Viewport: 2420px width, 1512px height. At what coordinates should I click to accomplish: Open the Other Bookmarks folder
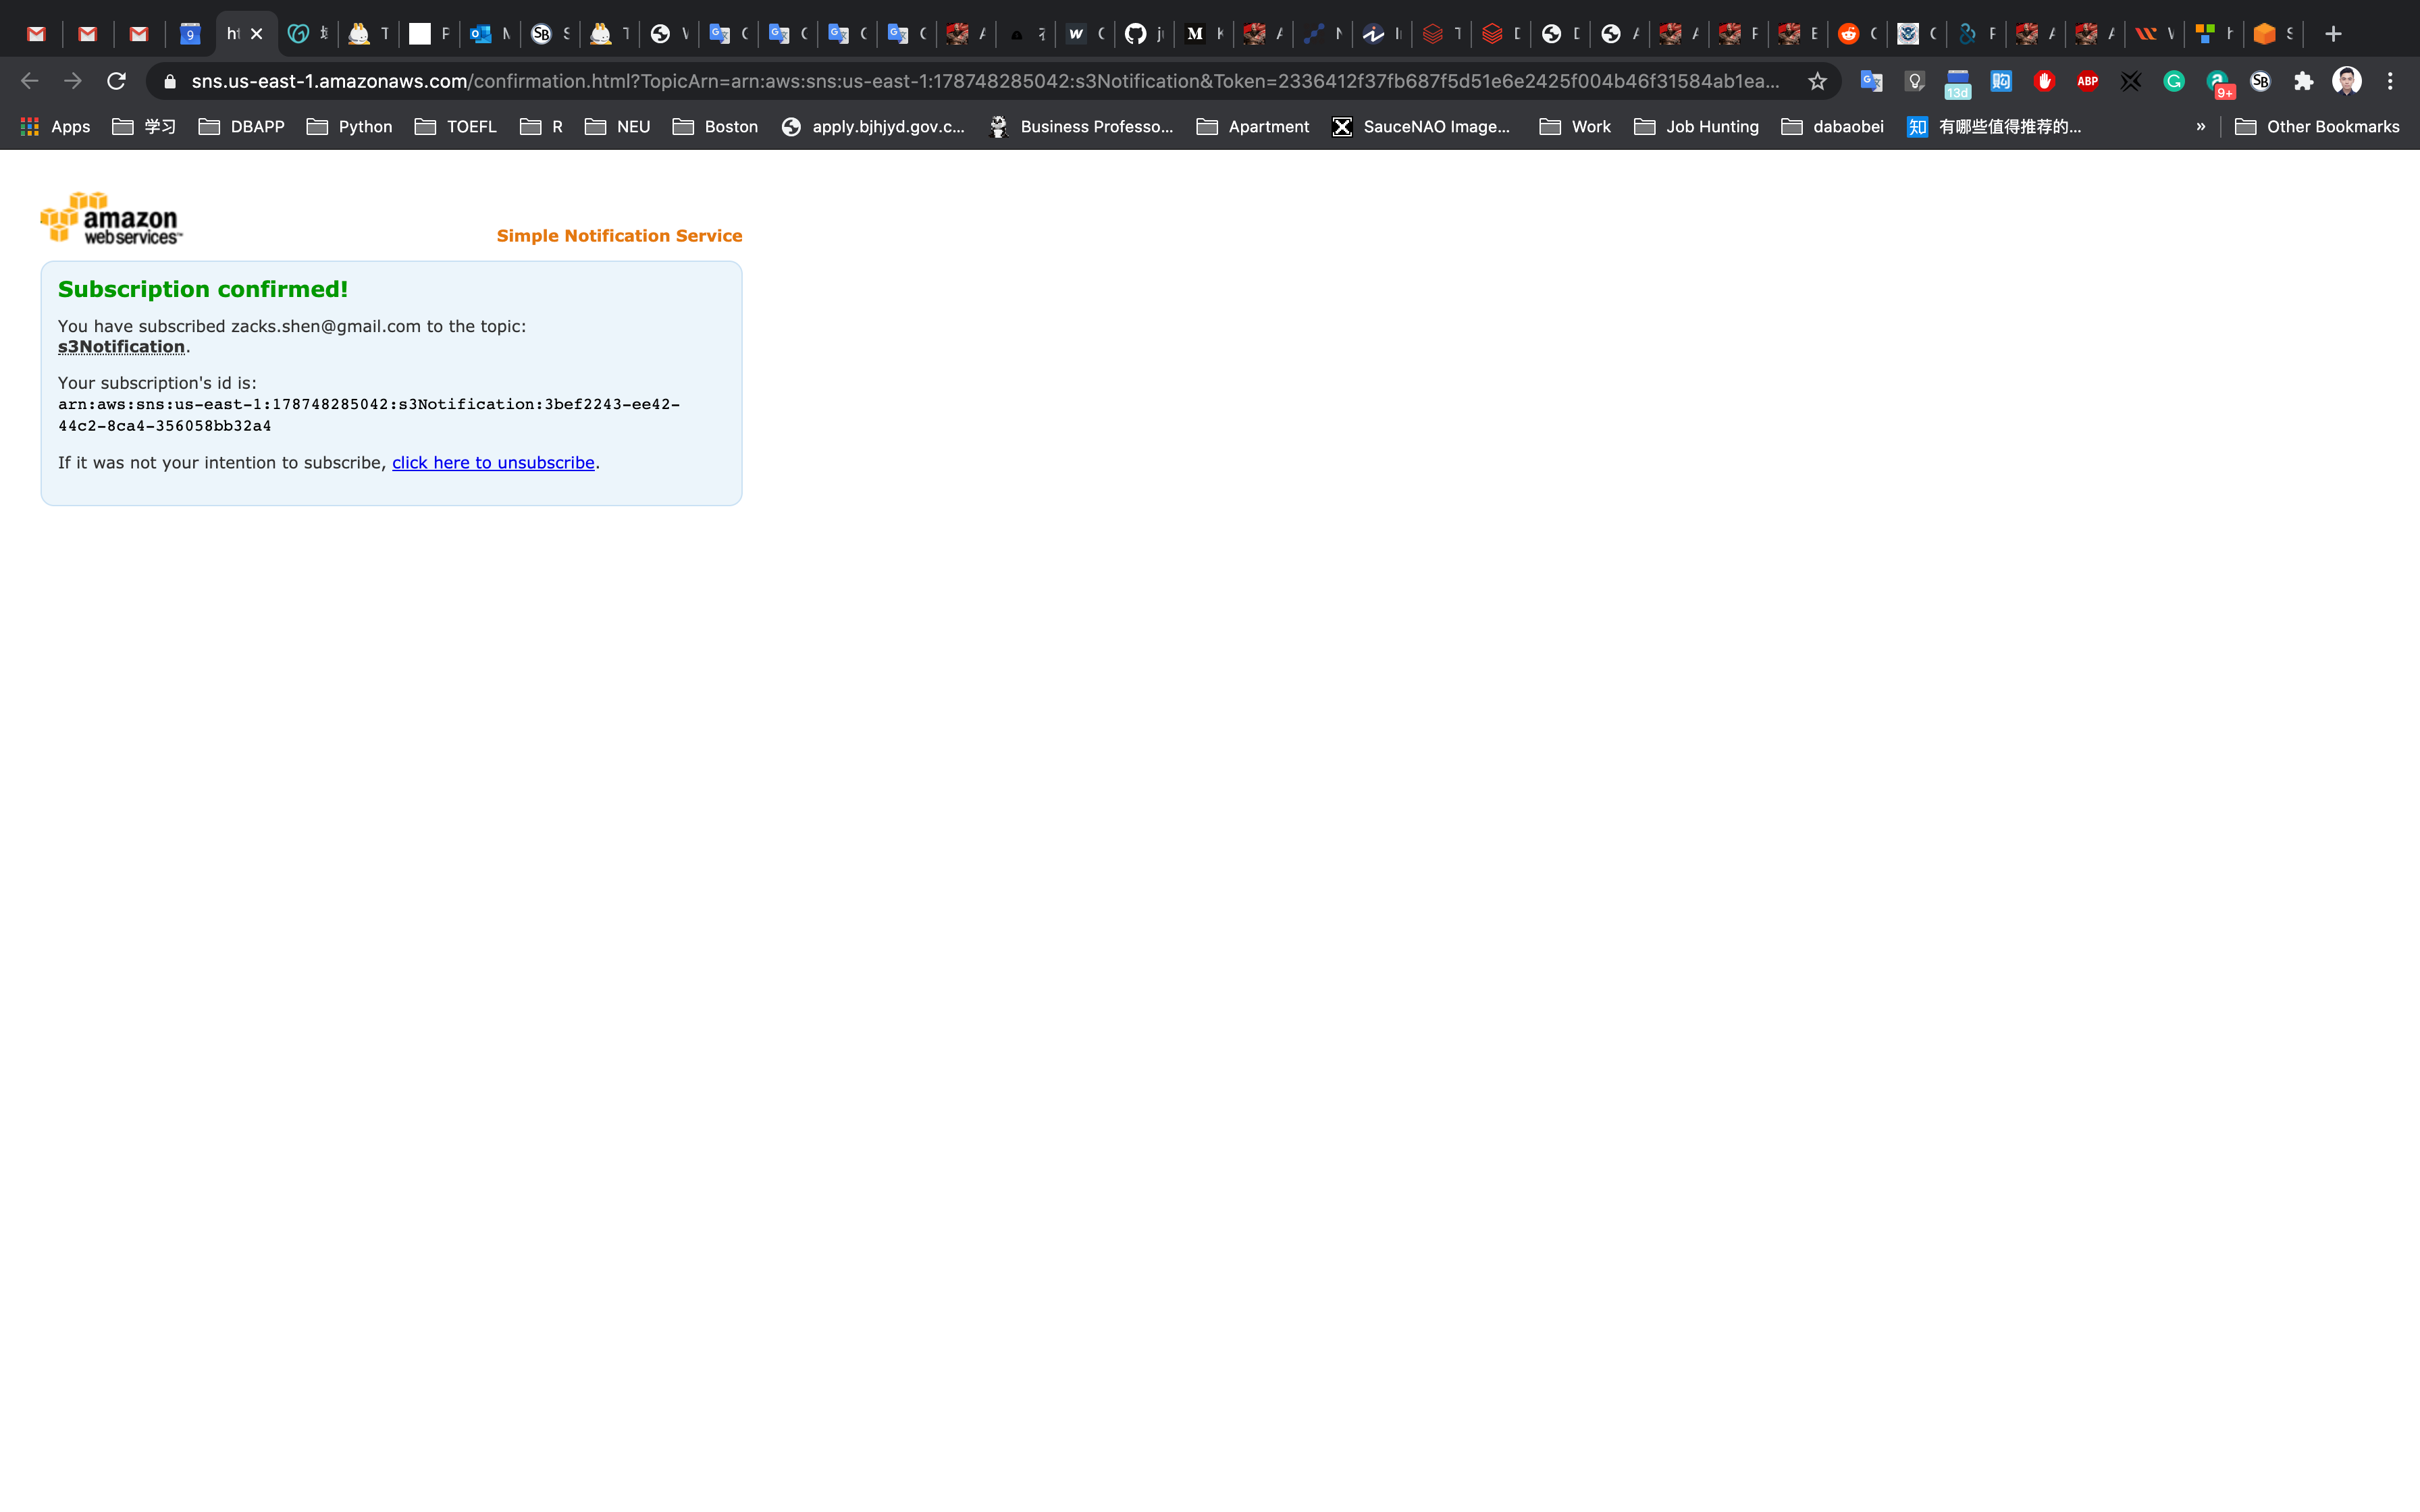2317,126
